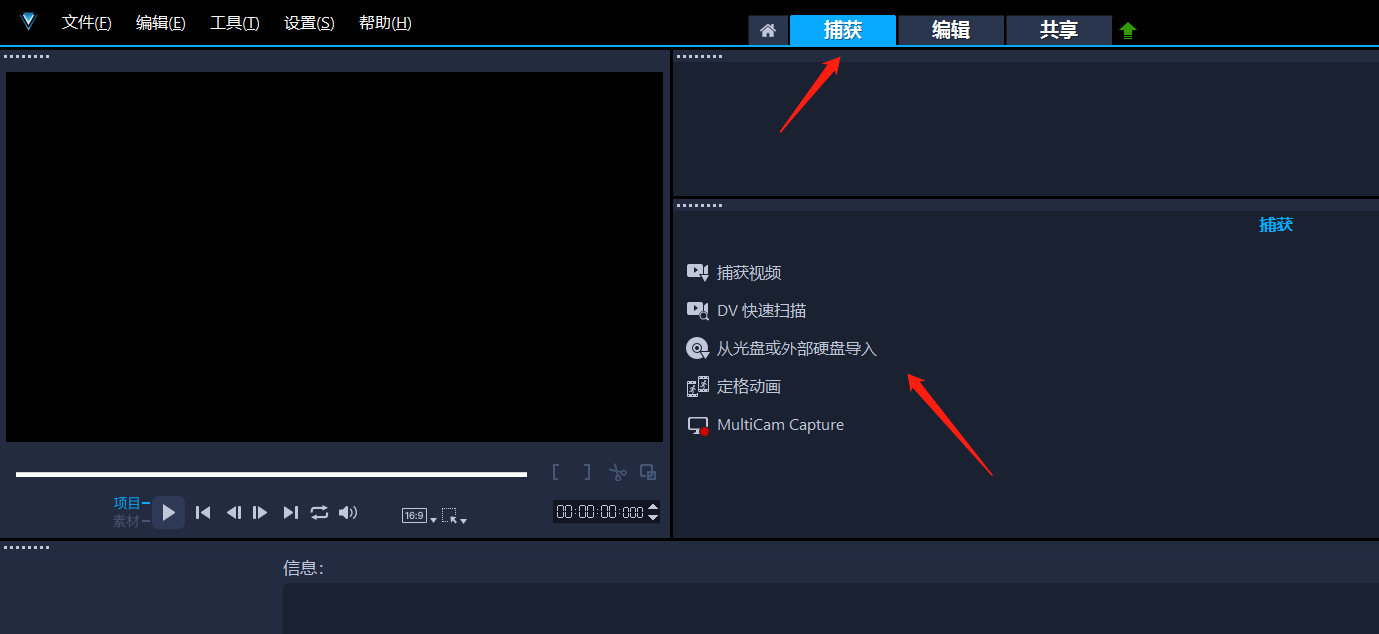
Task: Open the resize/crop mode dropdown
Action: pos(454,516)
